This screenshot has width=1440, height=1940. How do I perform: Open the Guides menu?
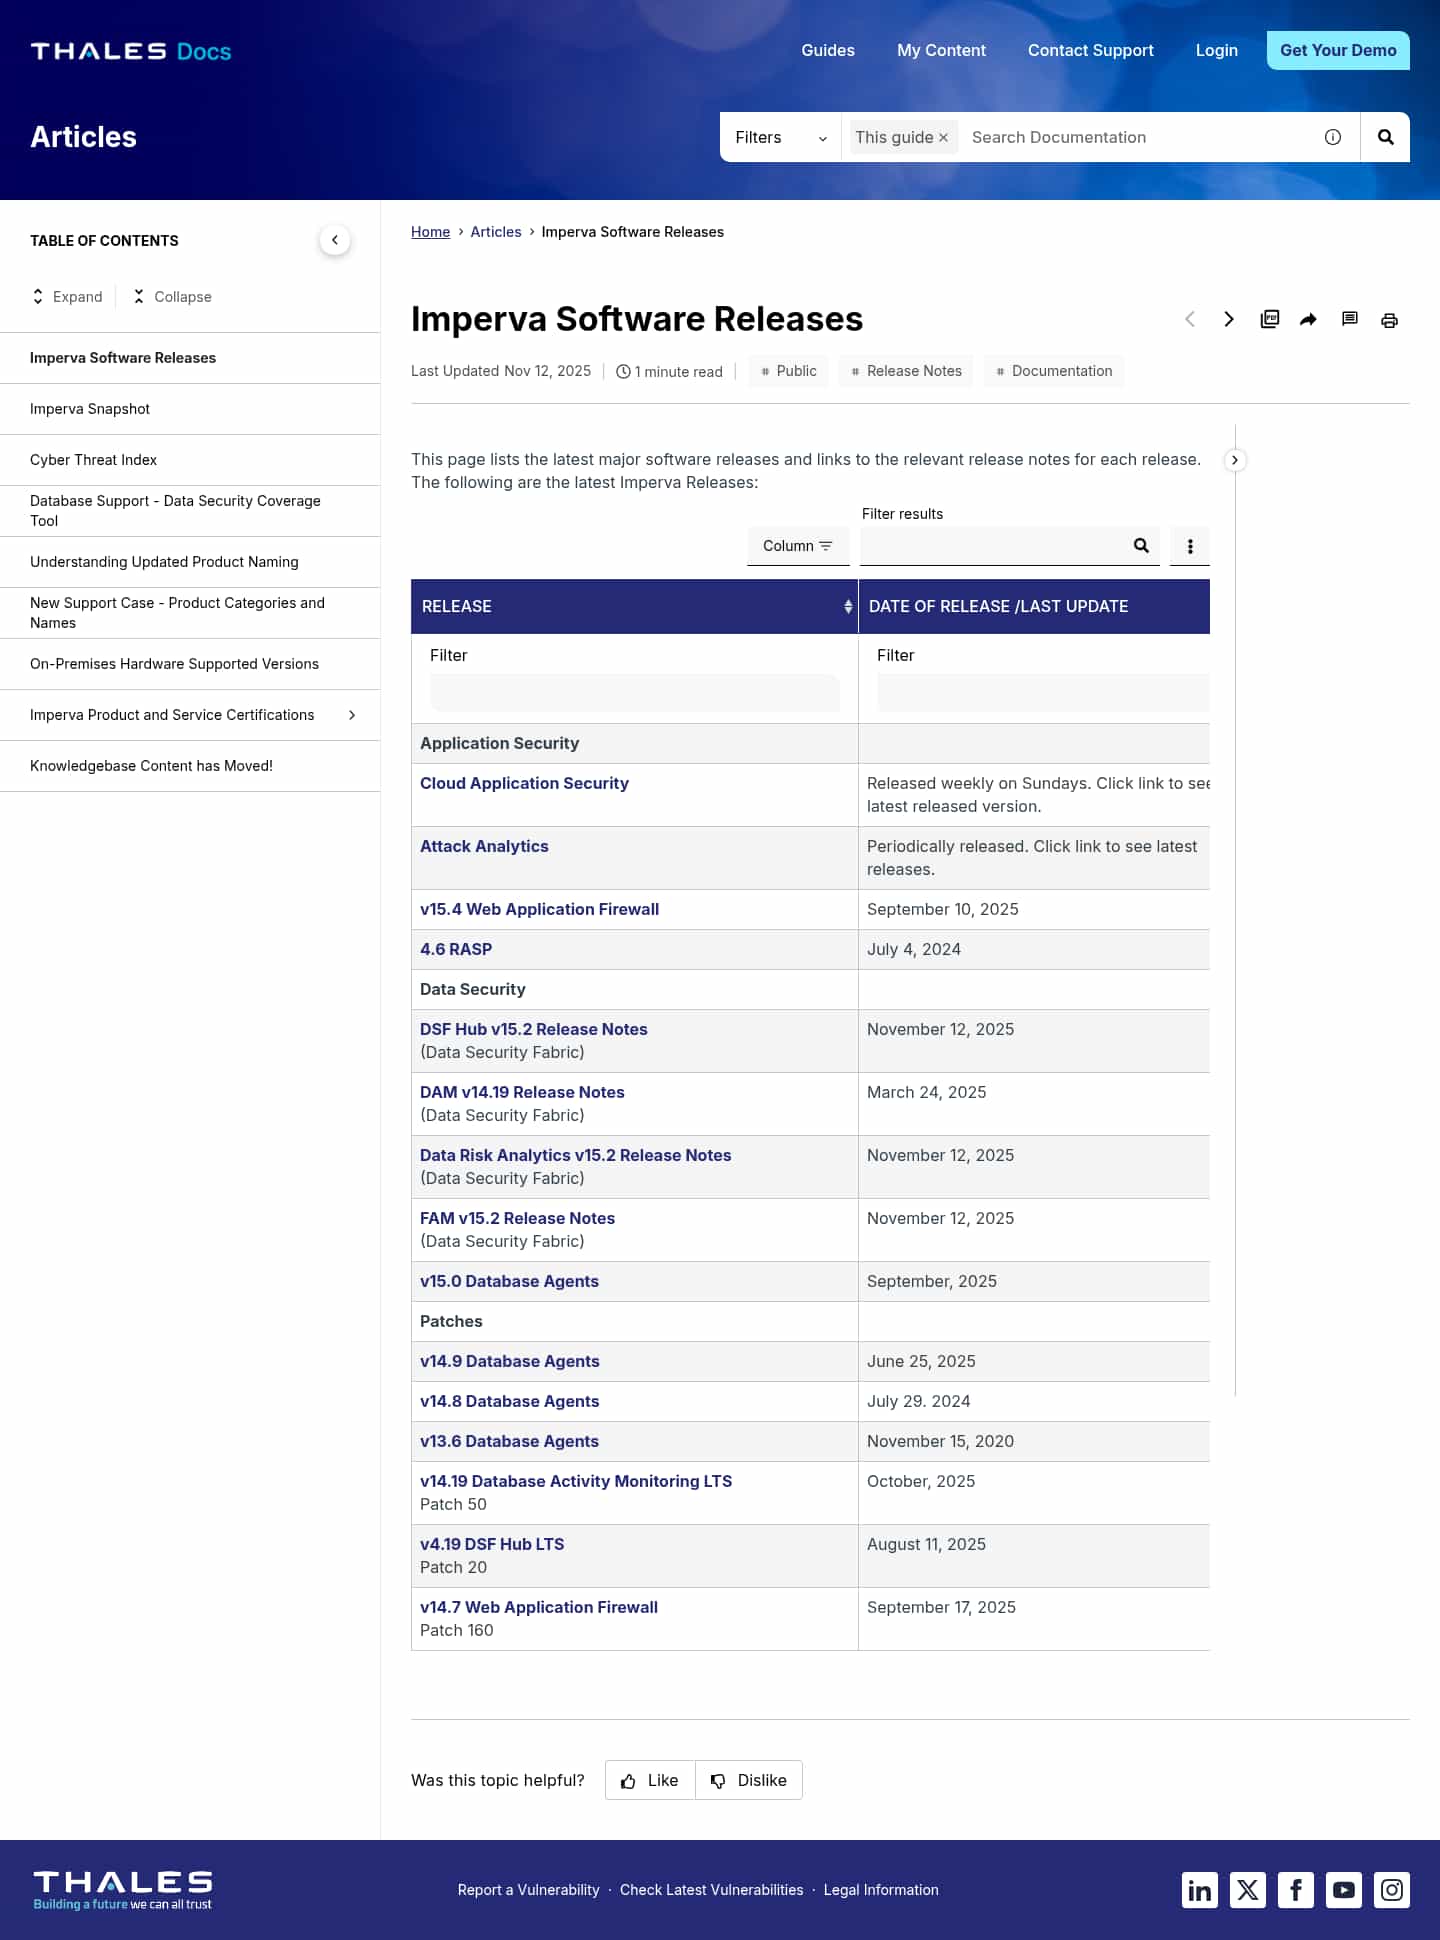click(828, 50)
